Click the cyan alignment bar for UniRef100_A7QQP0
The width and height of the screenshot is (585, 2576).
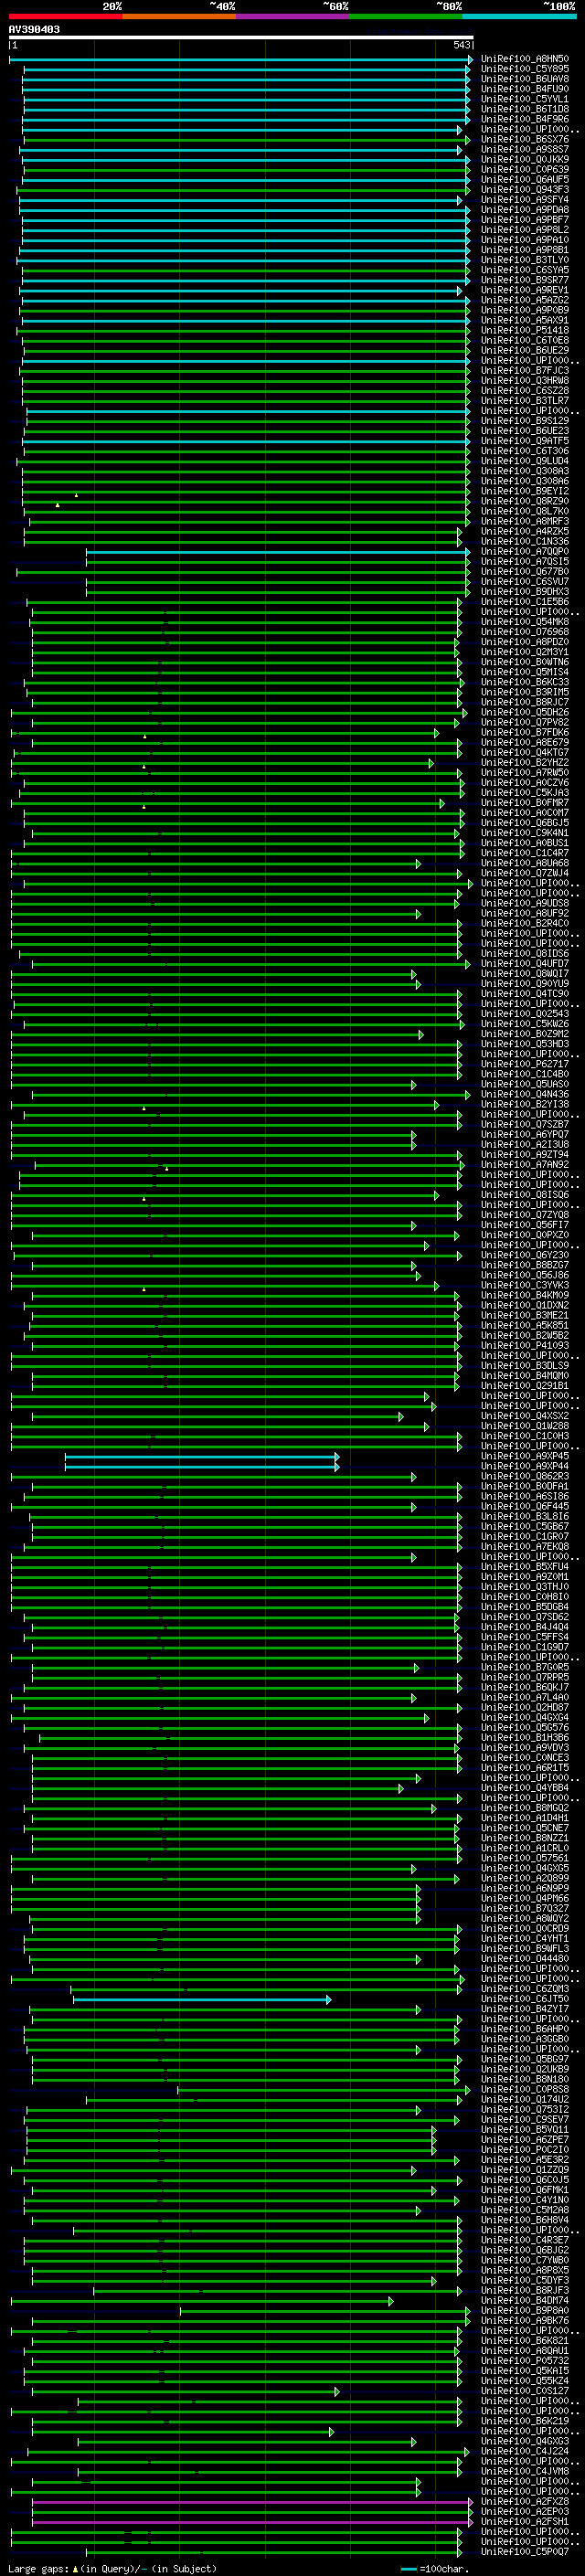[x=277, y=552]
